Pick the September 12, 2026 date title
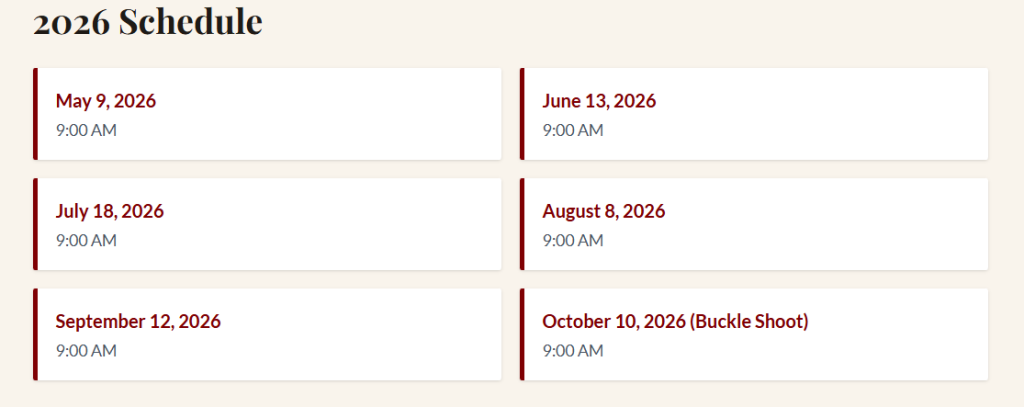This screenshot has height=407, width=1024. pyautogui.click(x=138, y=321)
